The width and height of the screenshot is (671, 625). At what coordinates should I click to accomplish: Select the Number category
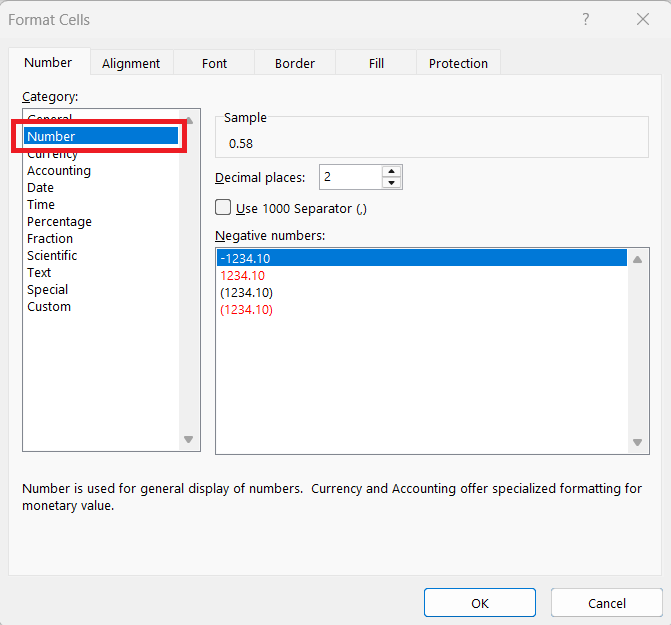[x=101, y=136]
